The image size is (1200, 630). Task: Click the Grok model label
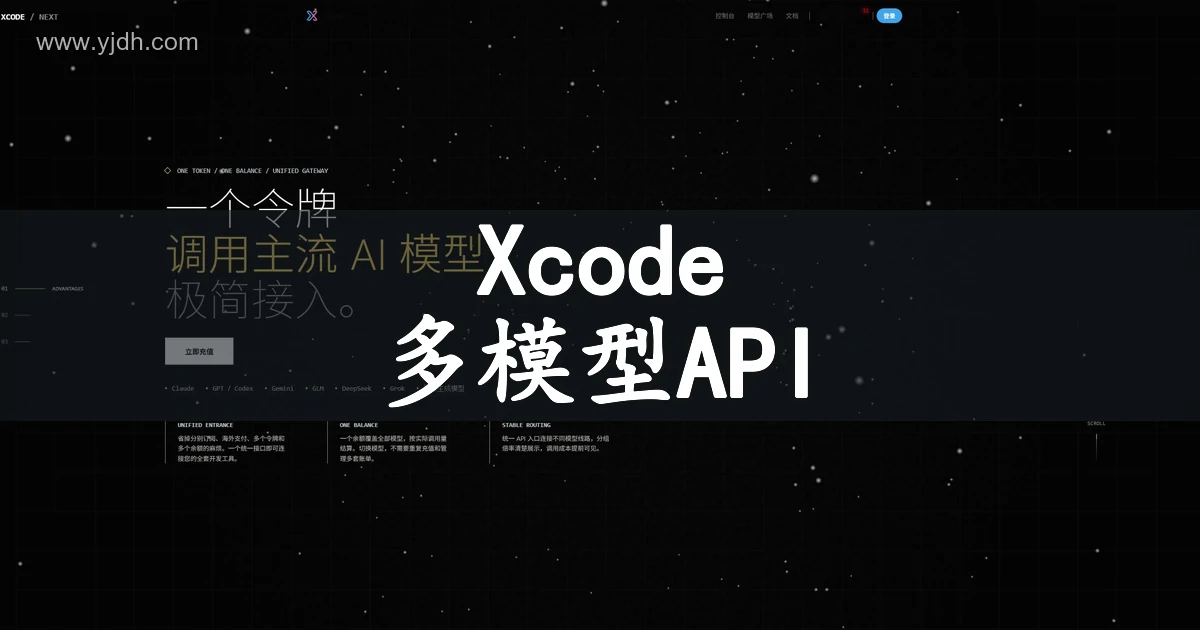[x=397, y=388]
